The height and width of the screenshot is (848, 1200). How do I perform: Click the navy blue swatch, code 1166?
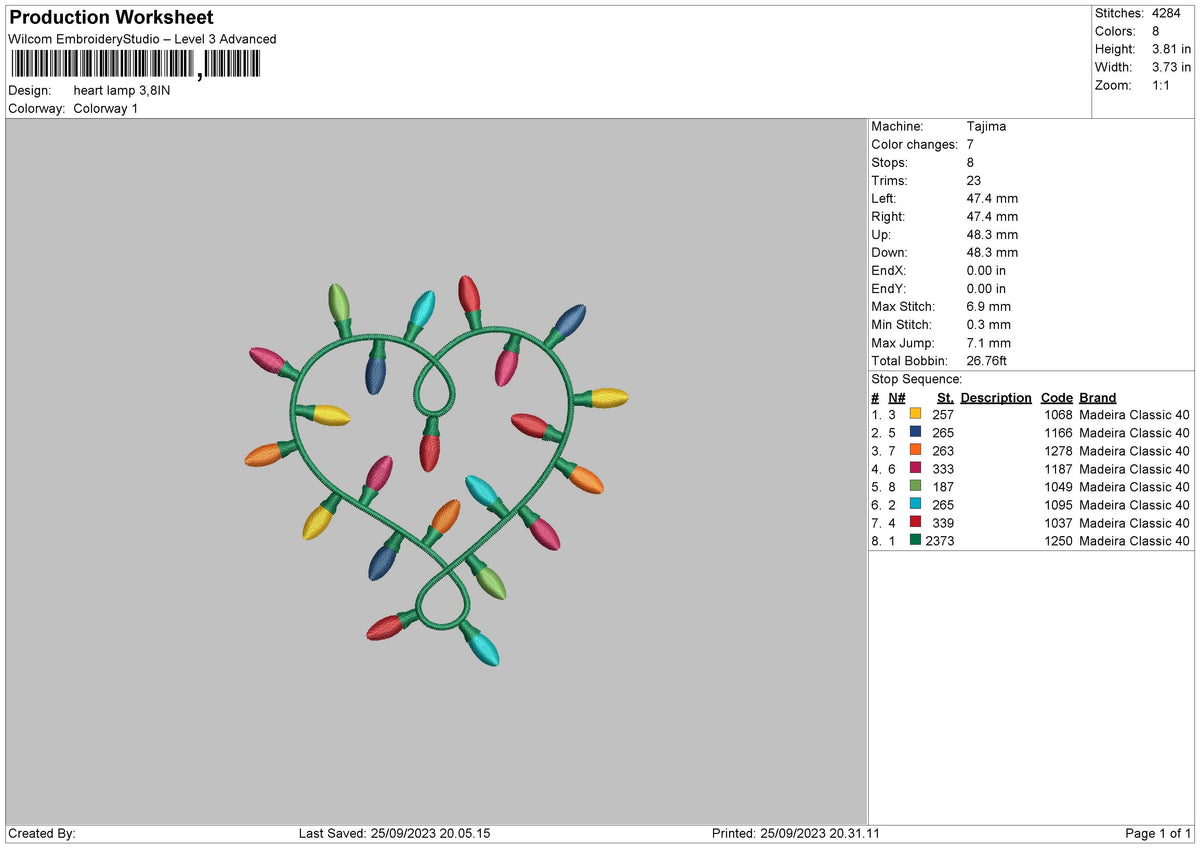915,433
